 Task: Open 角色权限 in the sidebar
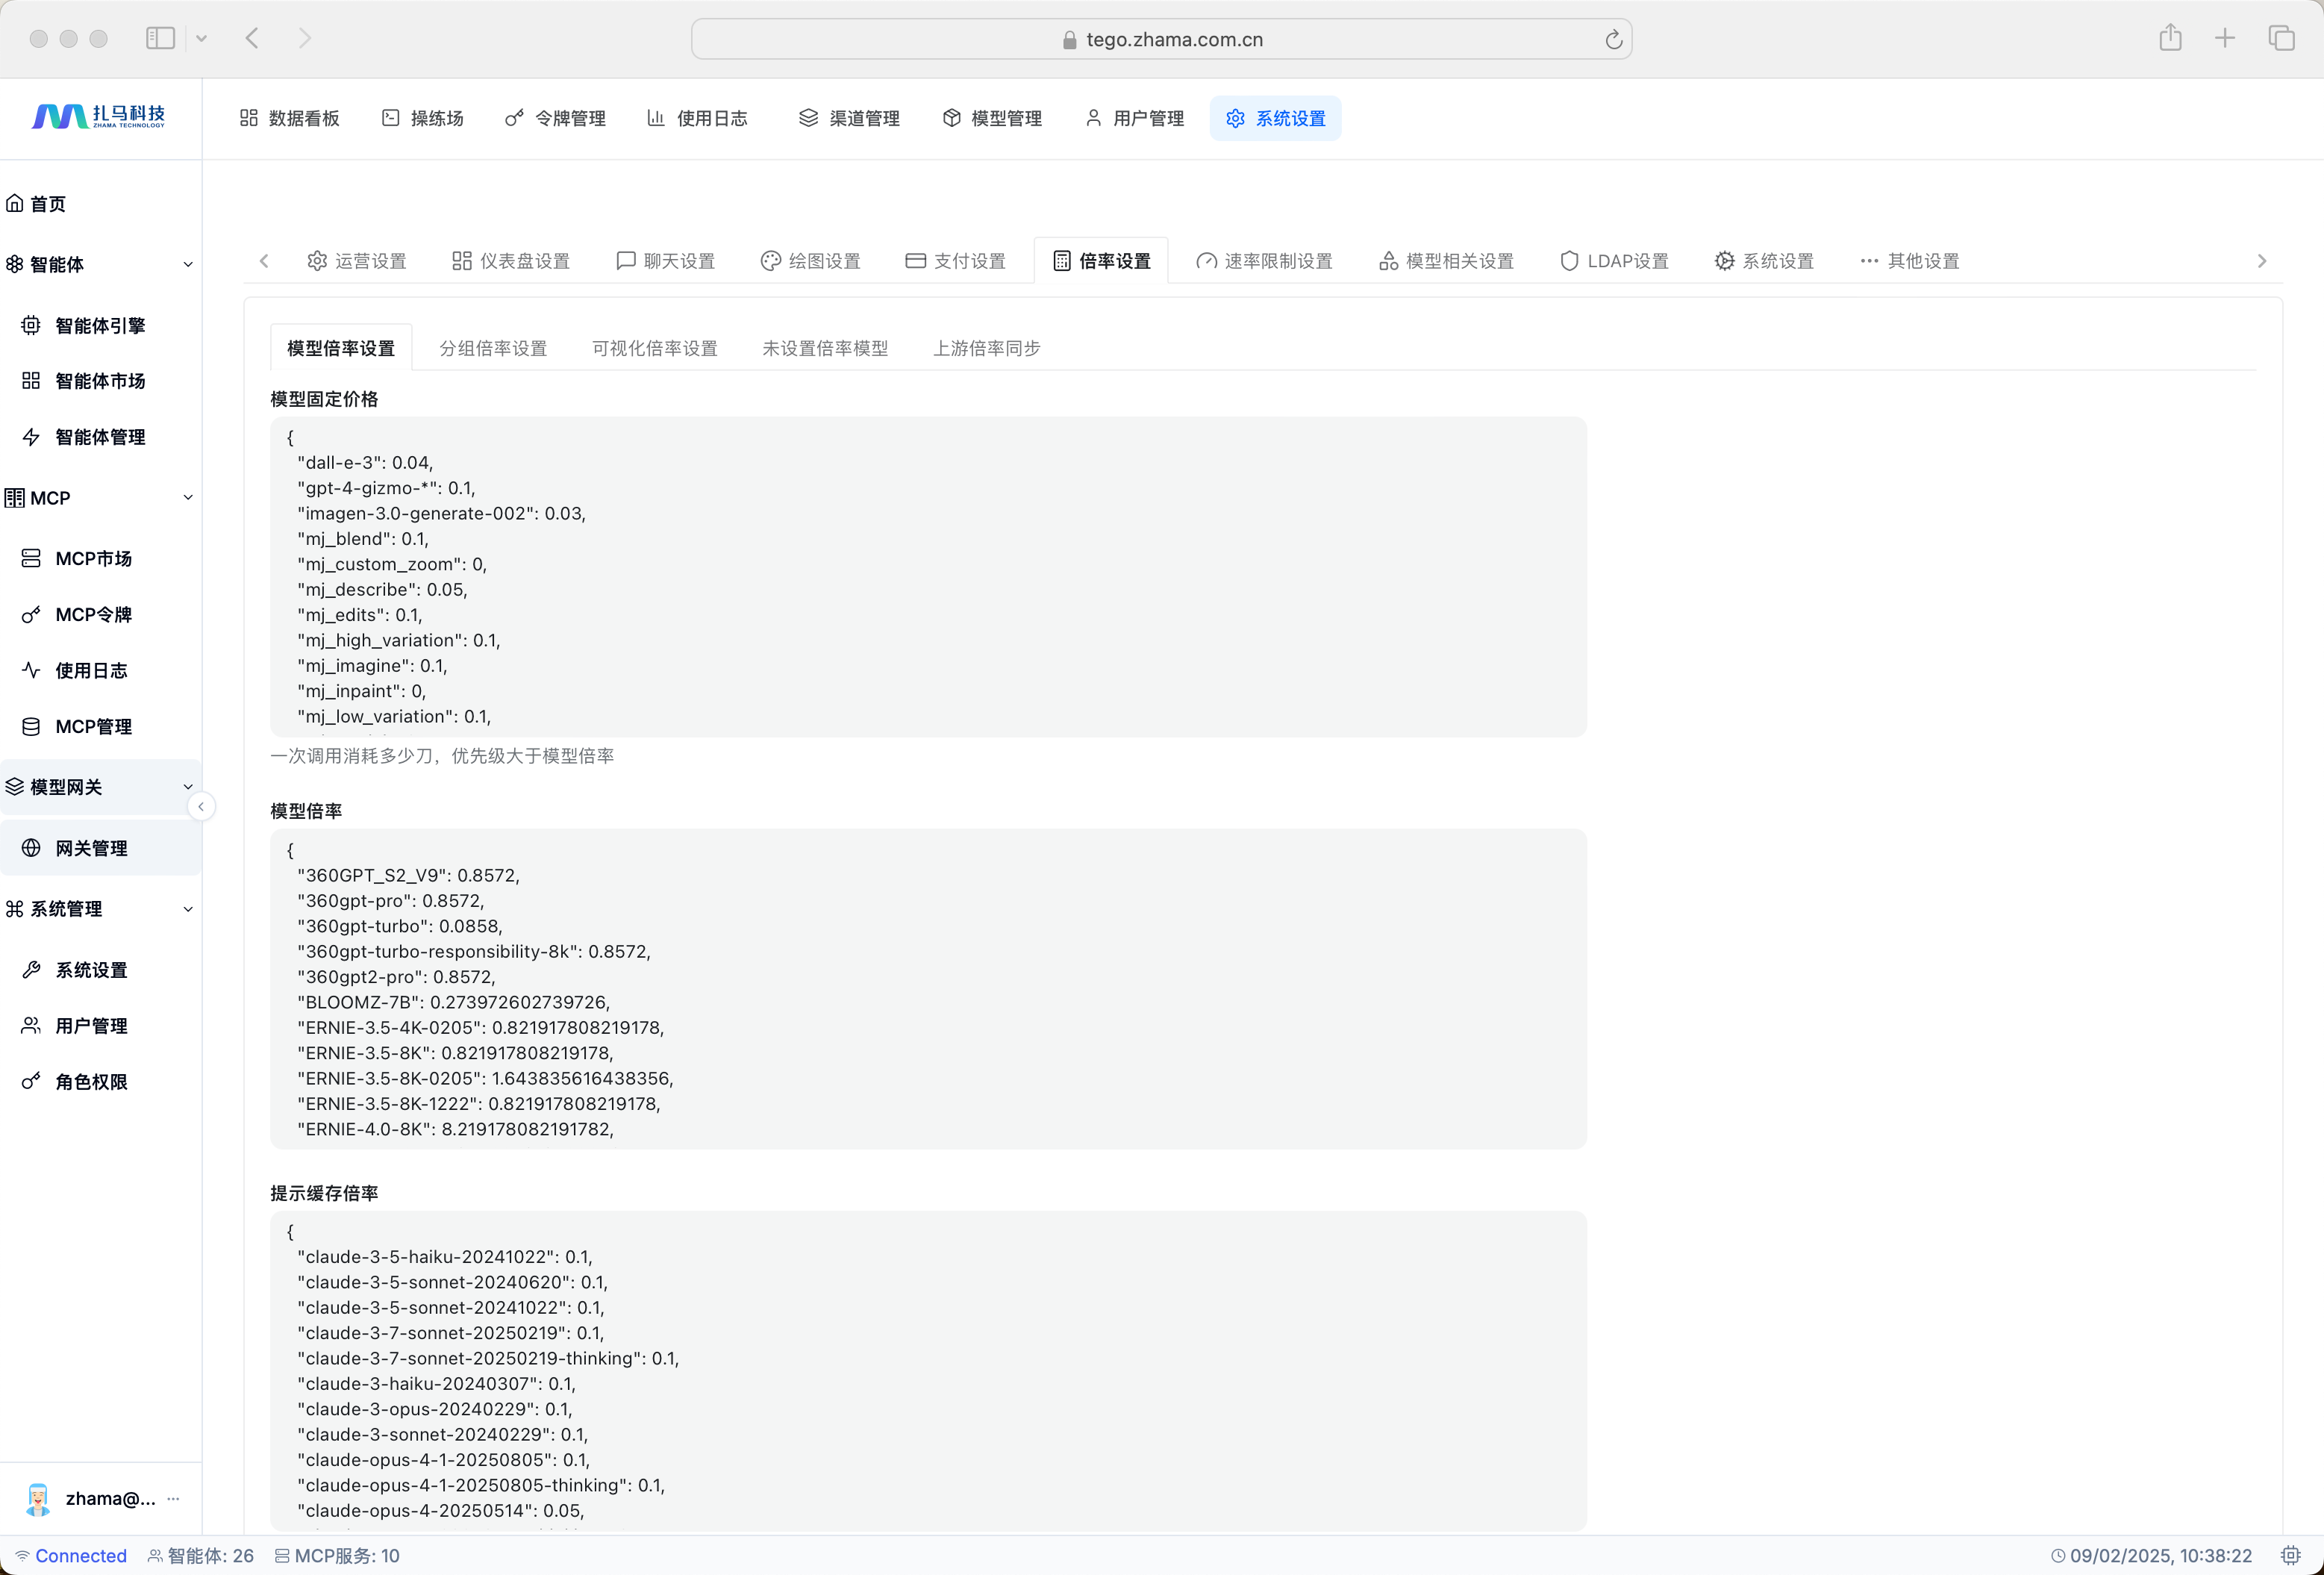click(91, 1082)
